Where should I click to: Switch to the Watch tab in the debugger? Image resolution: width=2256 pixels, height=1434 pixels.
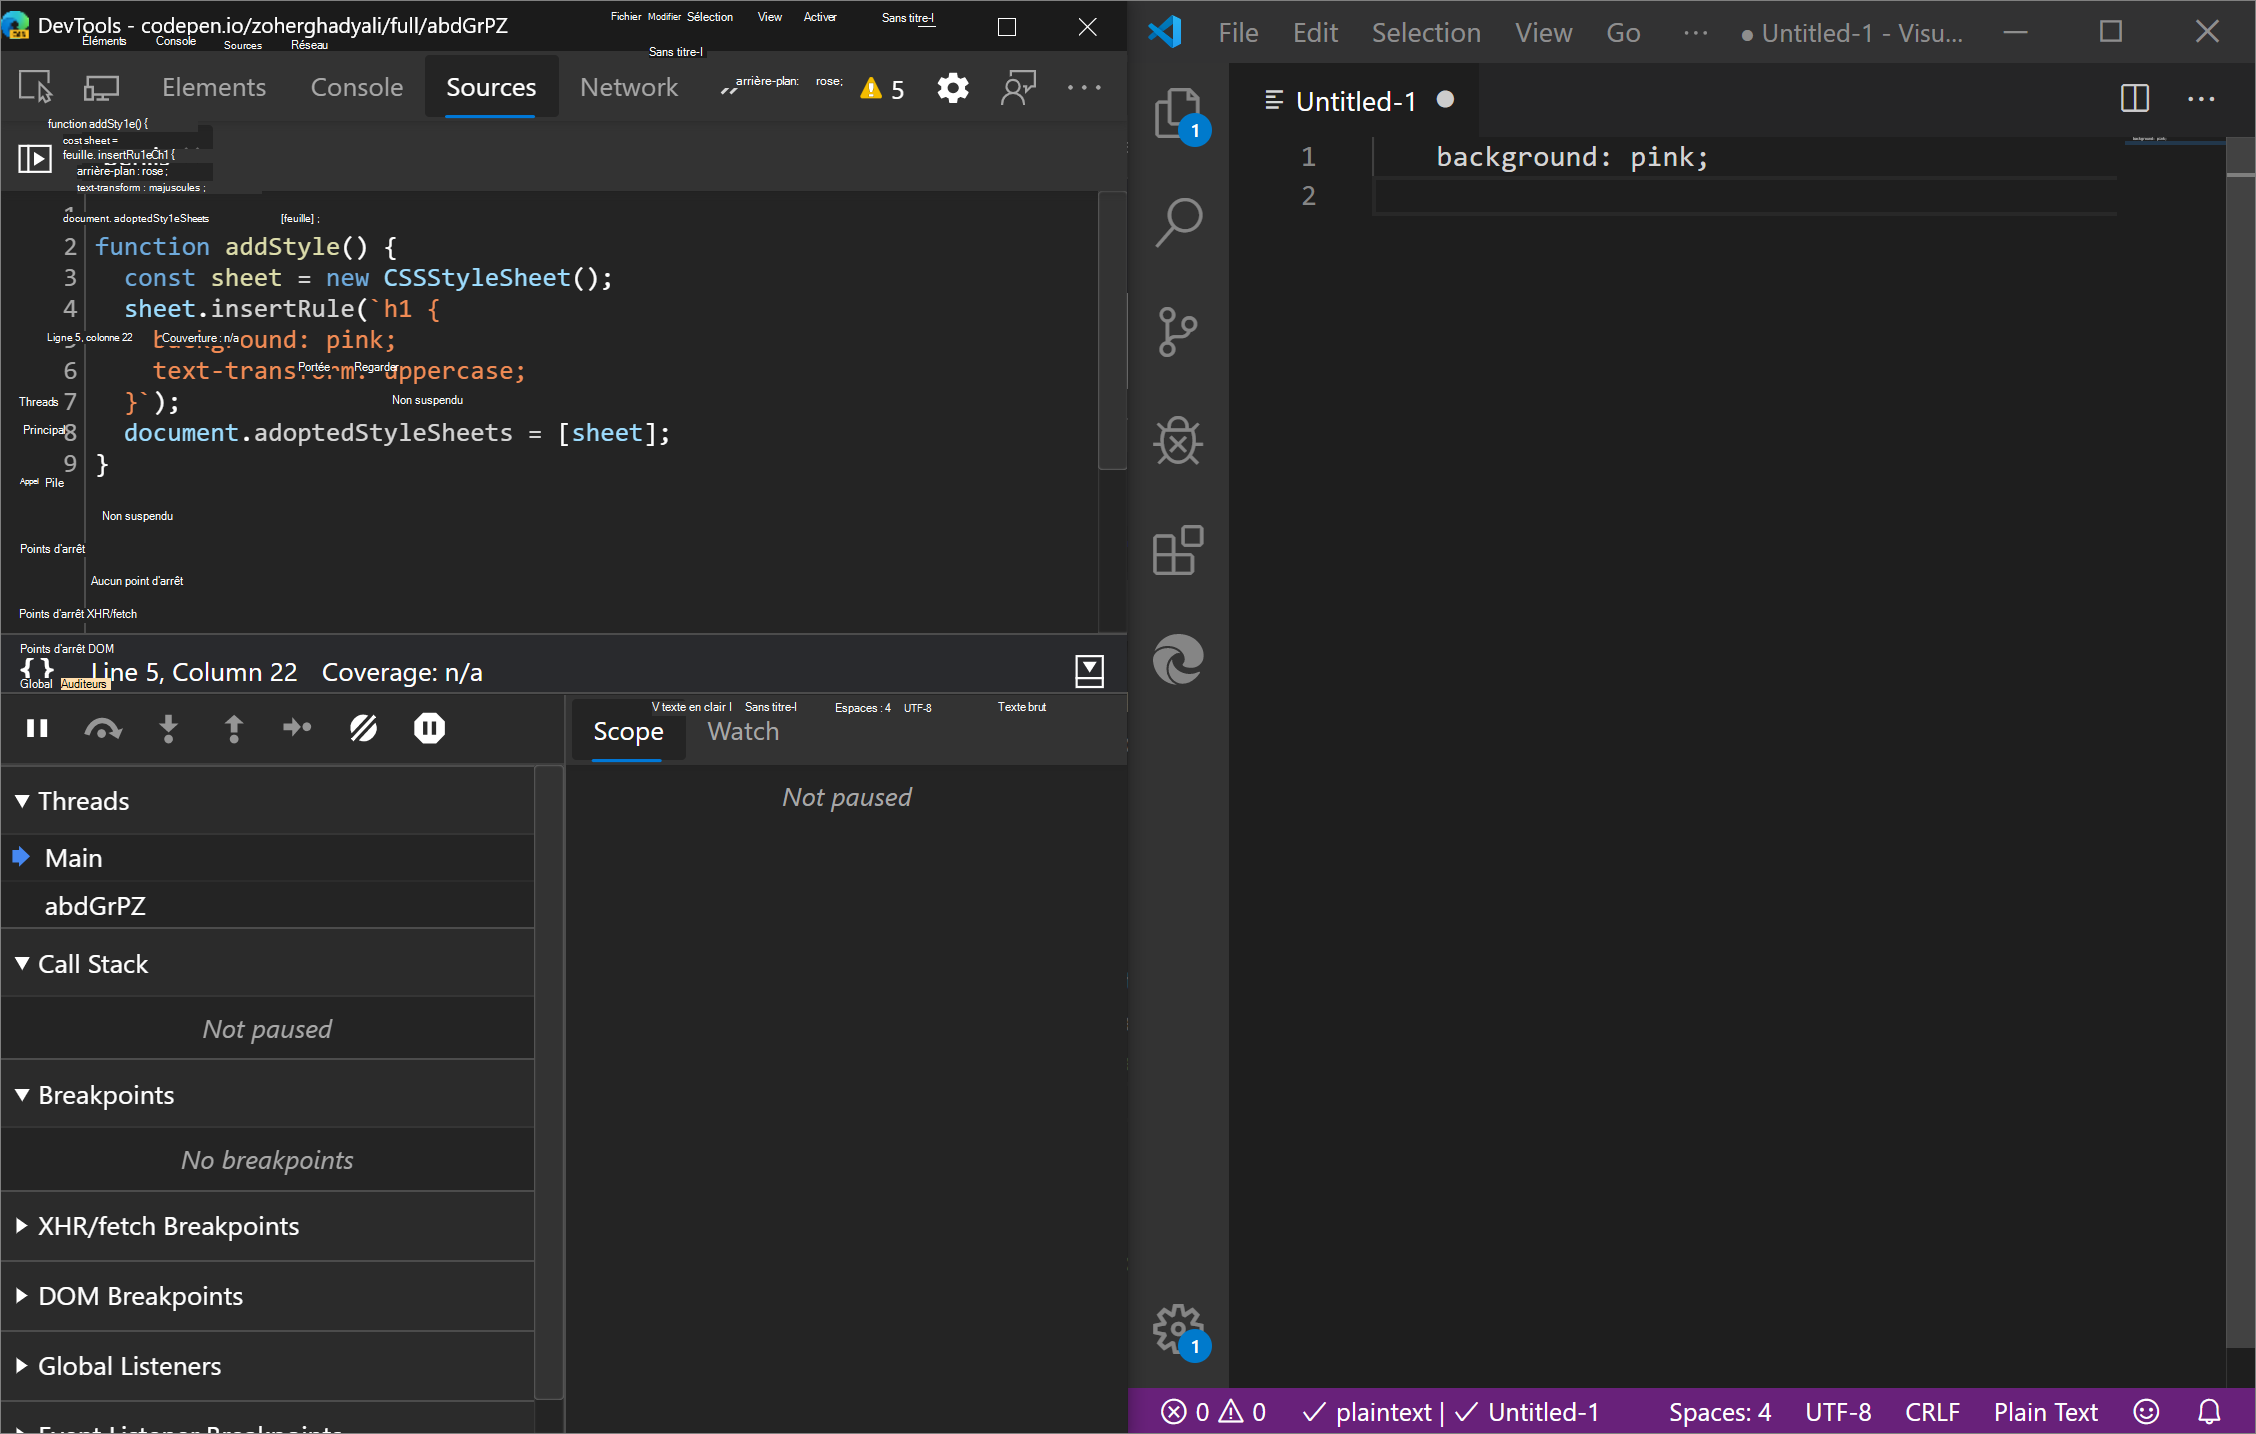pyautogui.click(x=742, y=731)
